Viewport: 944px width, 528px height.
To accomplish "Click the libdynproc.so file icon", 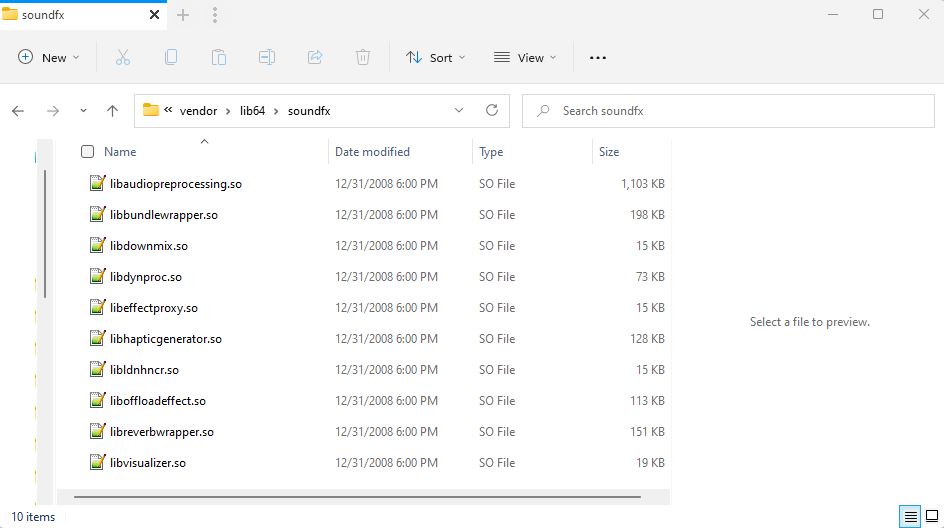I will (98, 276).
